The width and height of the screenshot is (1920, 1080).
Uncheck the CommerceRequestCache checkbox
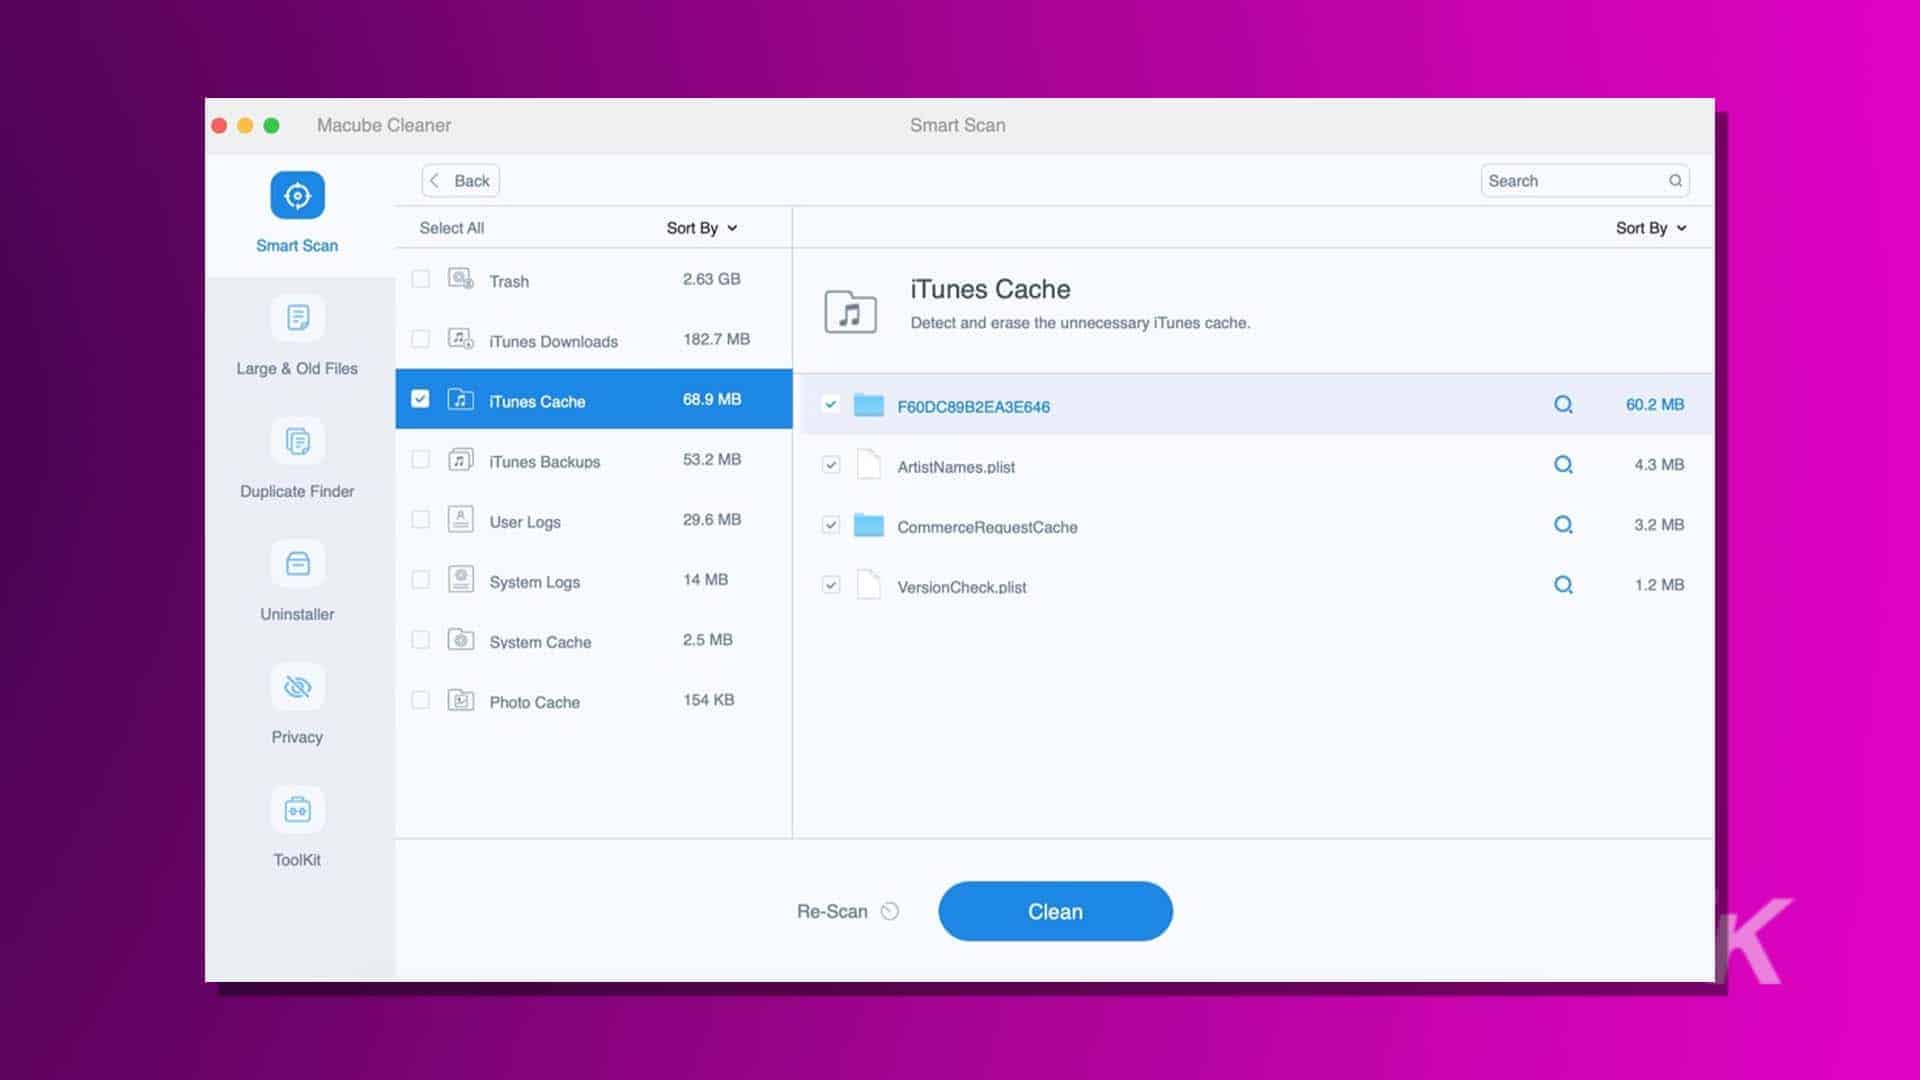tap(830, 525)
